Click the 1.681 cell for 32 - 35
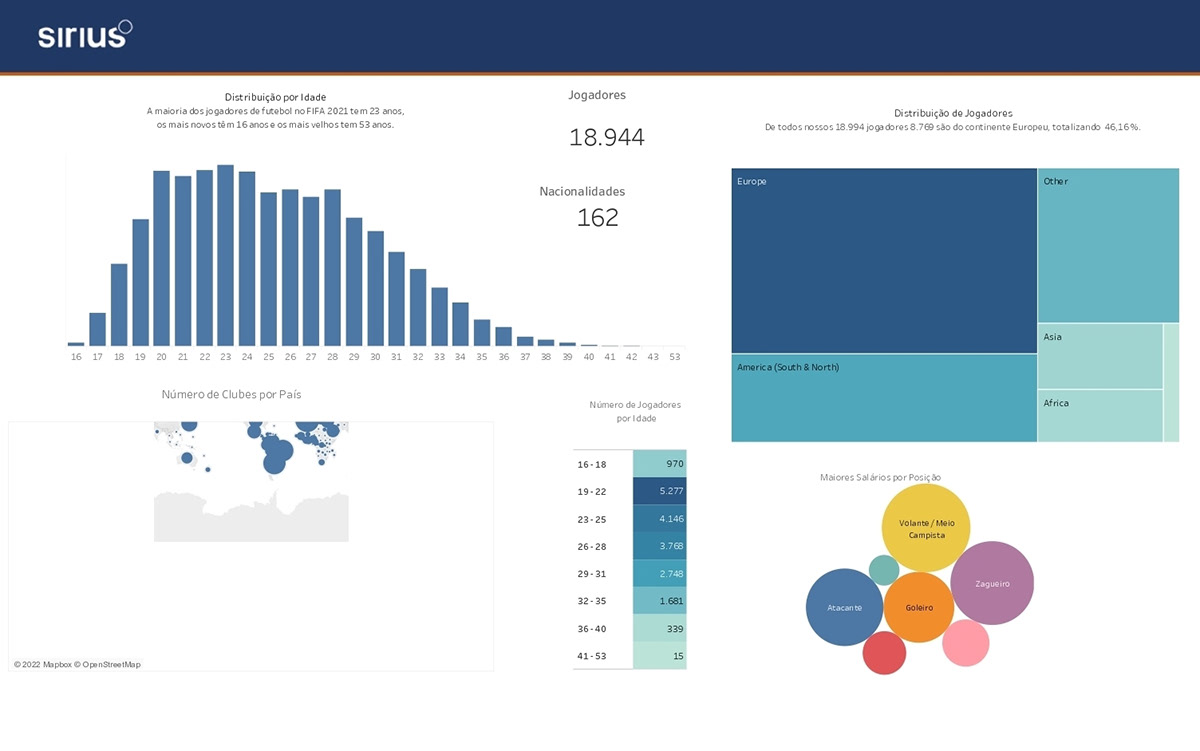Screen dimensions: 1200x751 [660, 601]
